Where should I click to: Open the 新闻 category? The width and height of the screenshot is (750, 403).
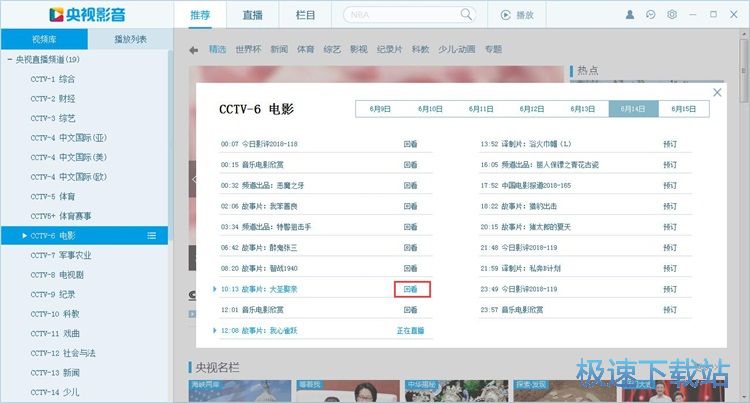pyautogui.click(x=279, y=49)
